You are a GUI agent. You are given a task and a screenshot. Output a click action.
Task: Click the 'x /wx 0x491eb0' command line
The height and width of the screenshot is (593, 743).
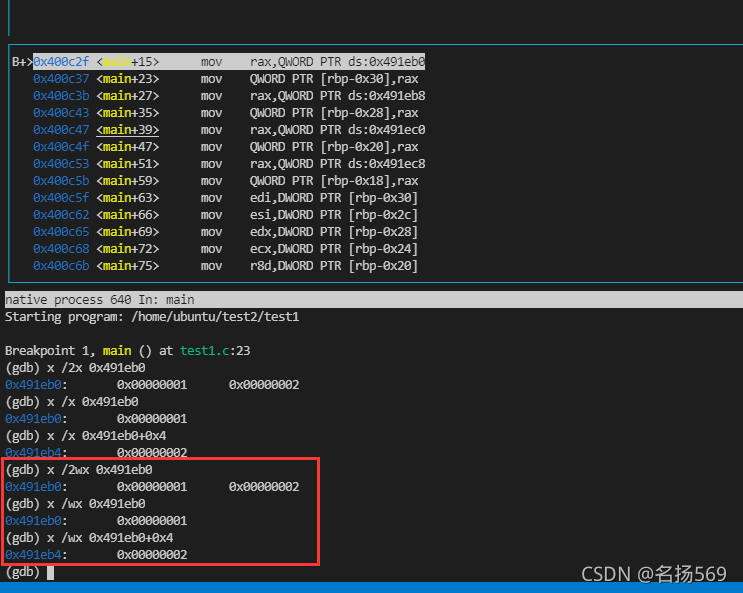(75, 504)
